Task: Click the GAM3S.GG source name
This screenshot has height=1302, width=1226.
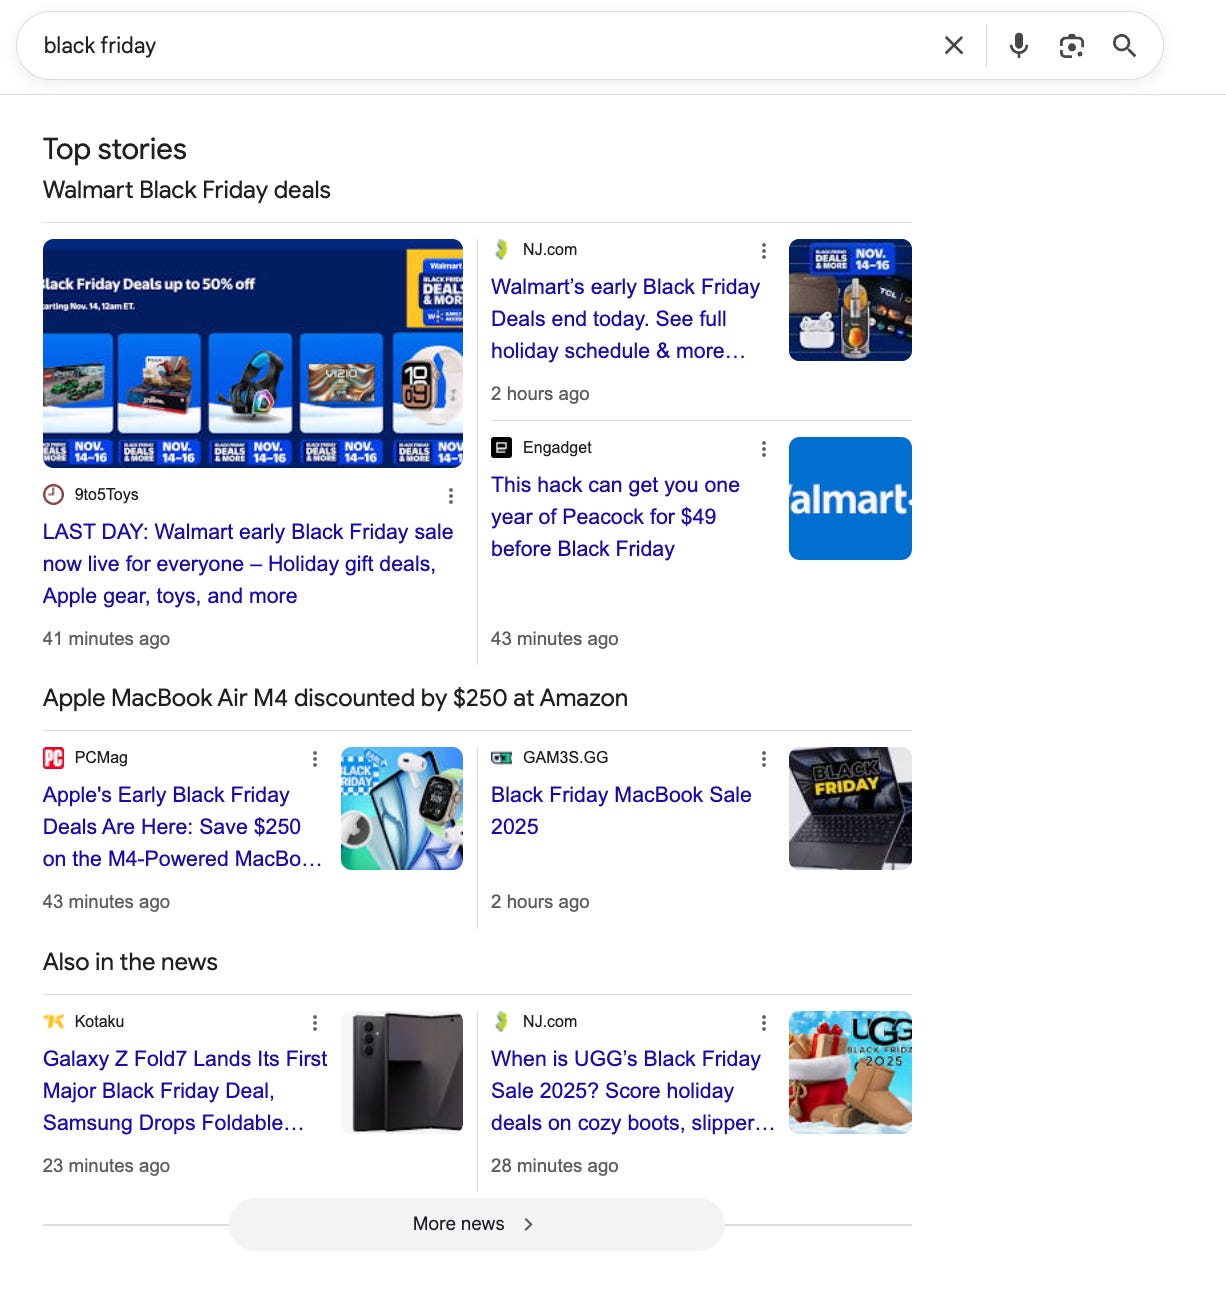Action: point(565,757)
